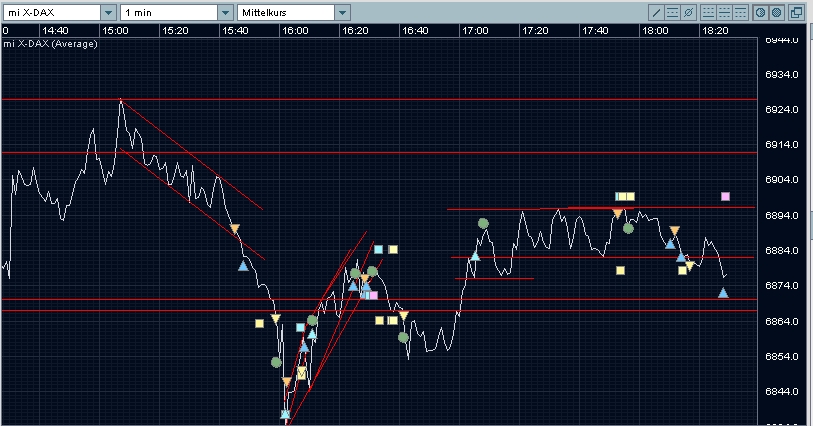The image size is (813, 426).
Task: Click the 1 min timeframe field
Action: pos(169,12)
